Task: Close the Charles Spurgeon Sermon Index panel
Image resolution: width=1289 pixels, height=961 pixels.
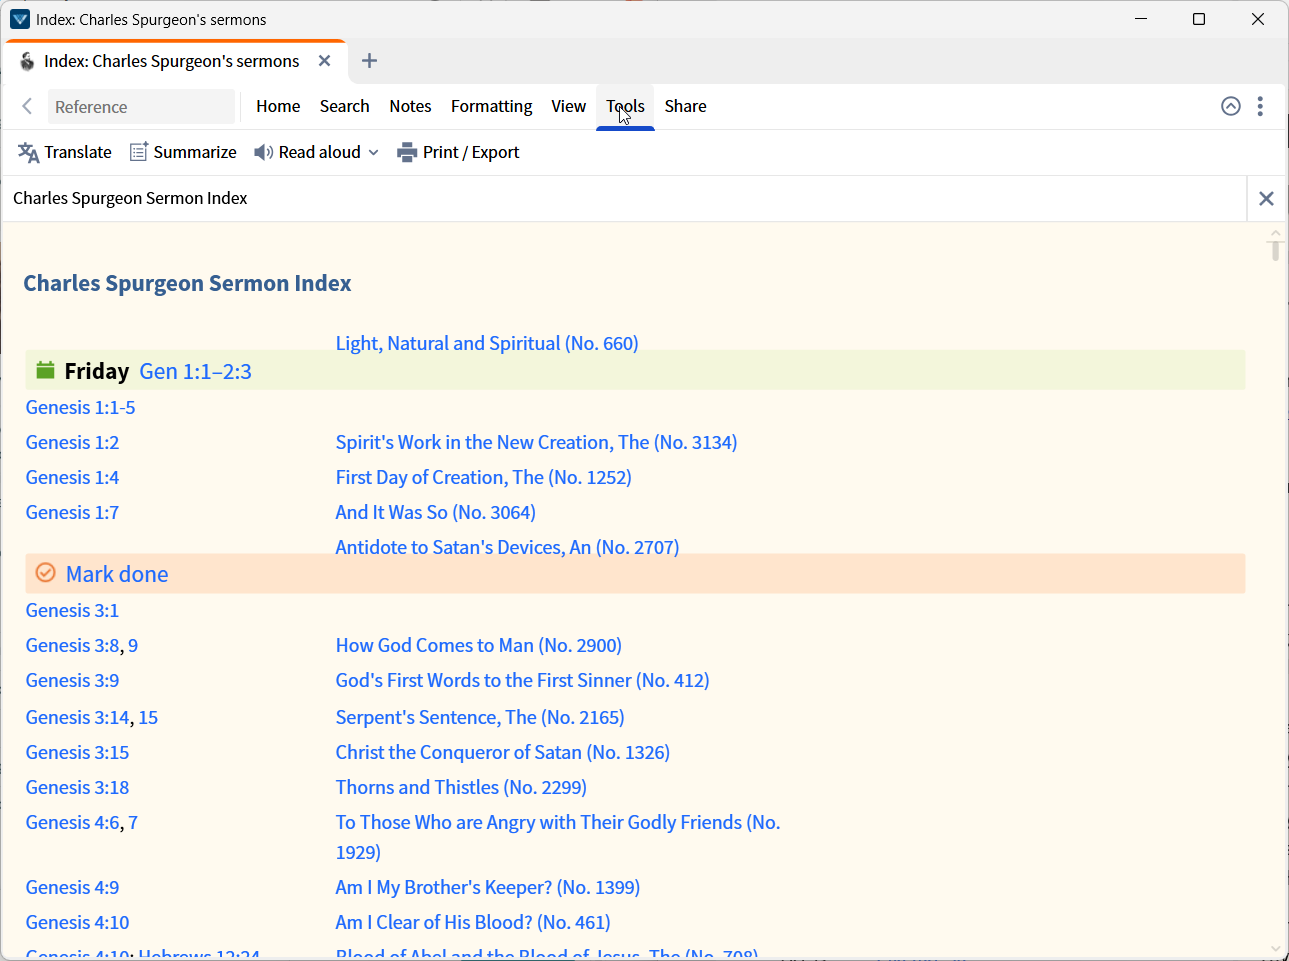Action: tap(1266, 198)
